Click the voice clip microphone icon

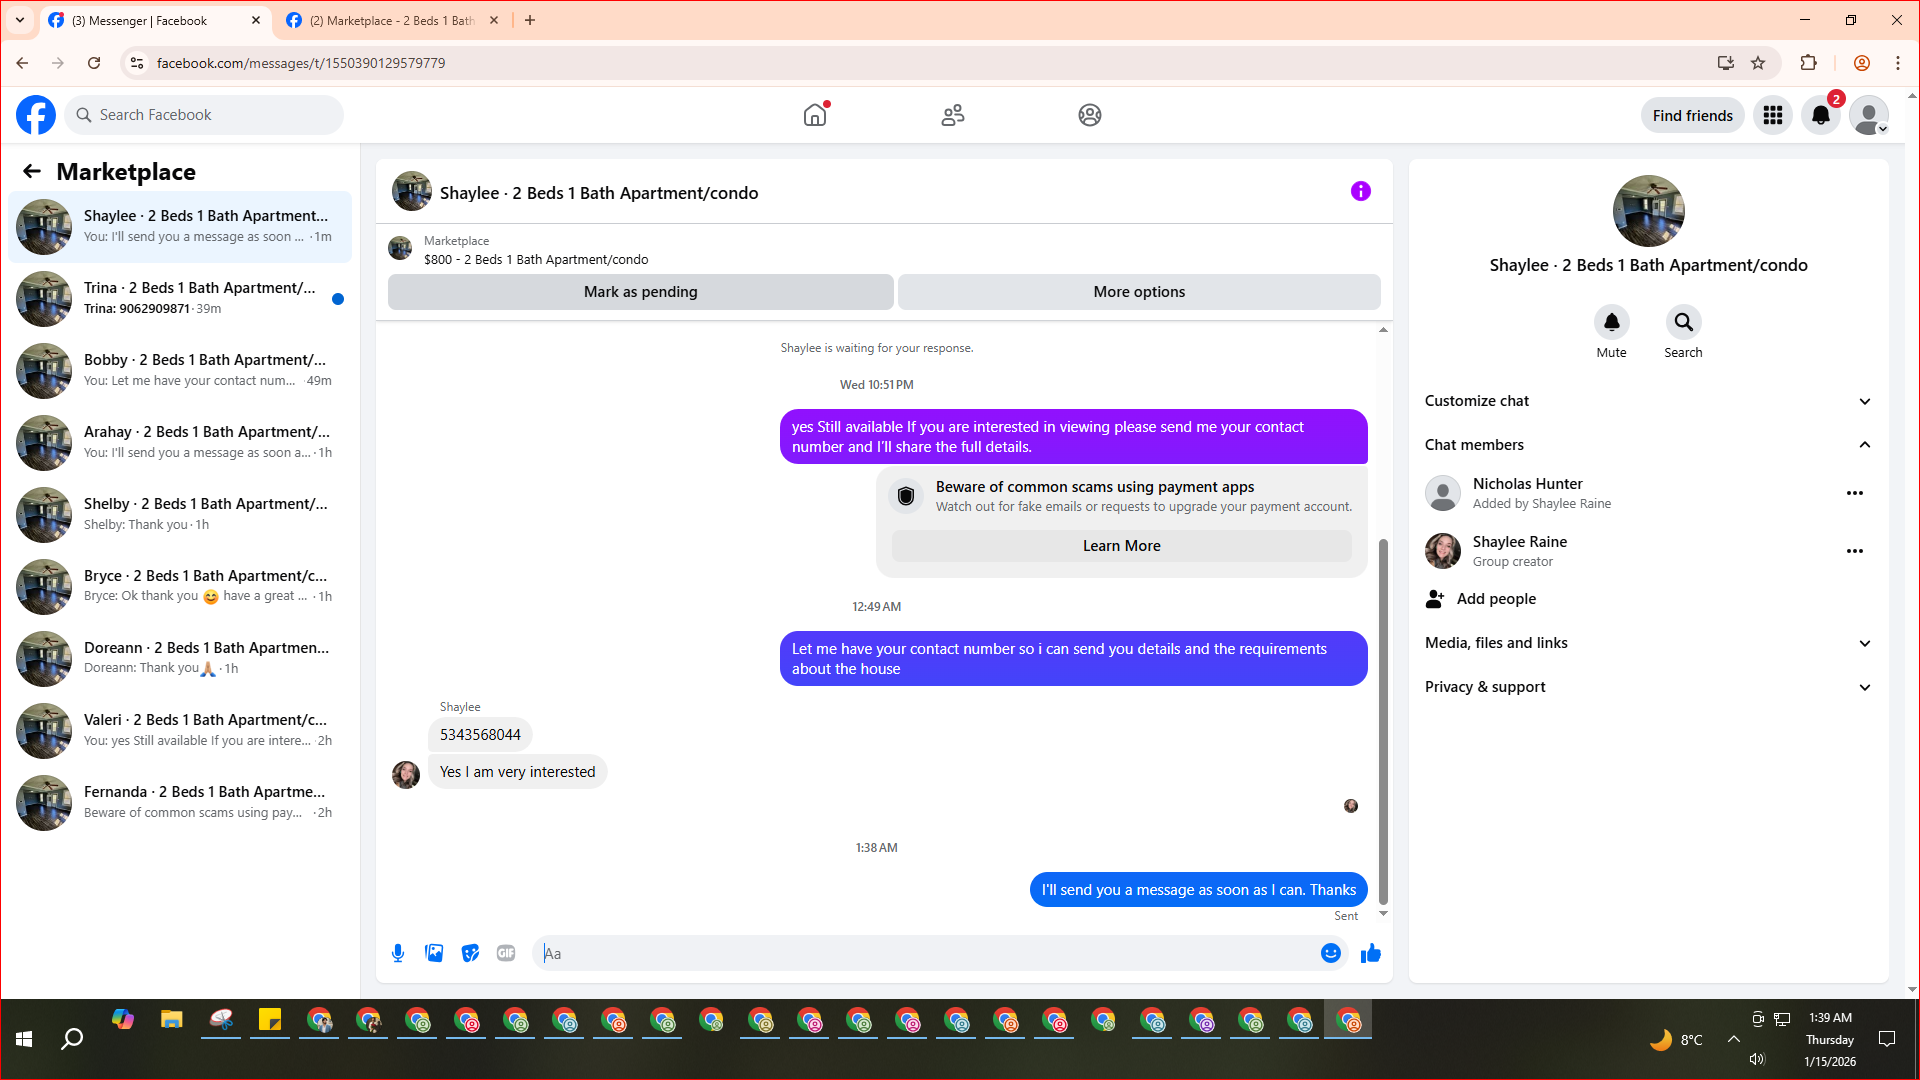pos(398,953)
